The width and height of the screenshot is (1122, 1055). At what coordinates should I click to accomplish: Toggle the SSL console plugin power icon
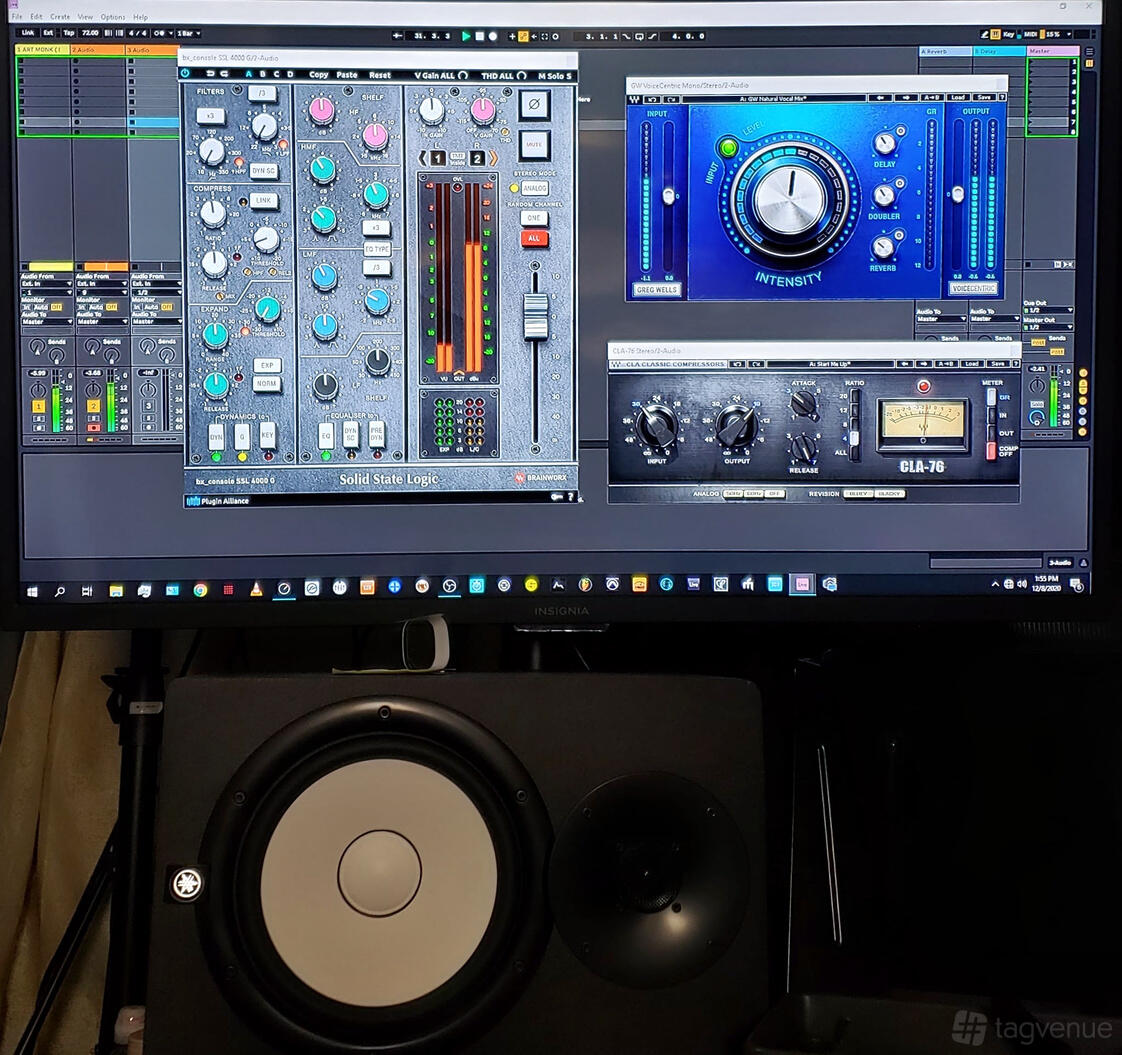pyautogui.click(x=185, y=74)
